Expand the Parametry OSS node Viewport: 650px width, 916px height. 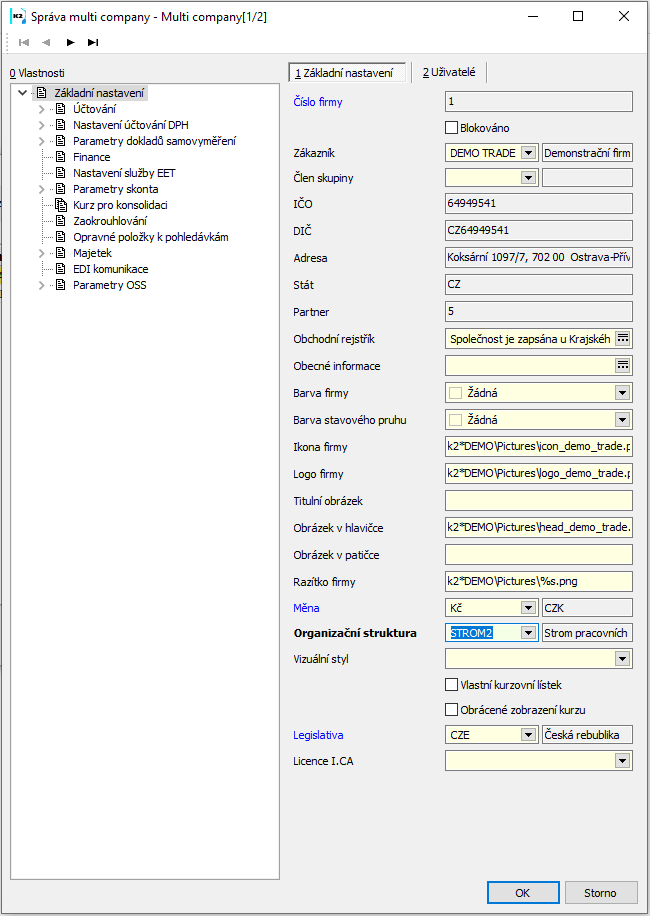coord(41,285)
